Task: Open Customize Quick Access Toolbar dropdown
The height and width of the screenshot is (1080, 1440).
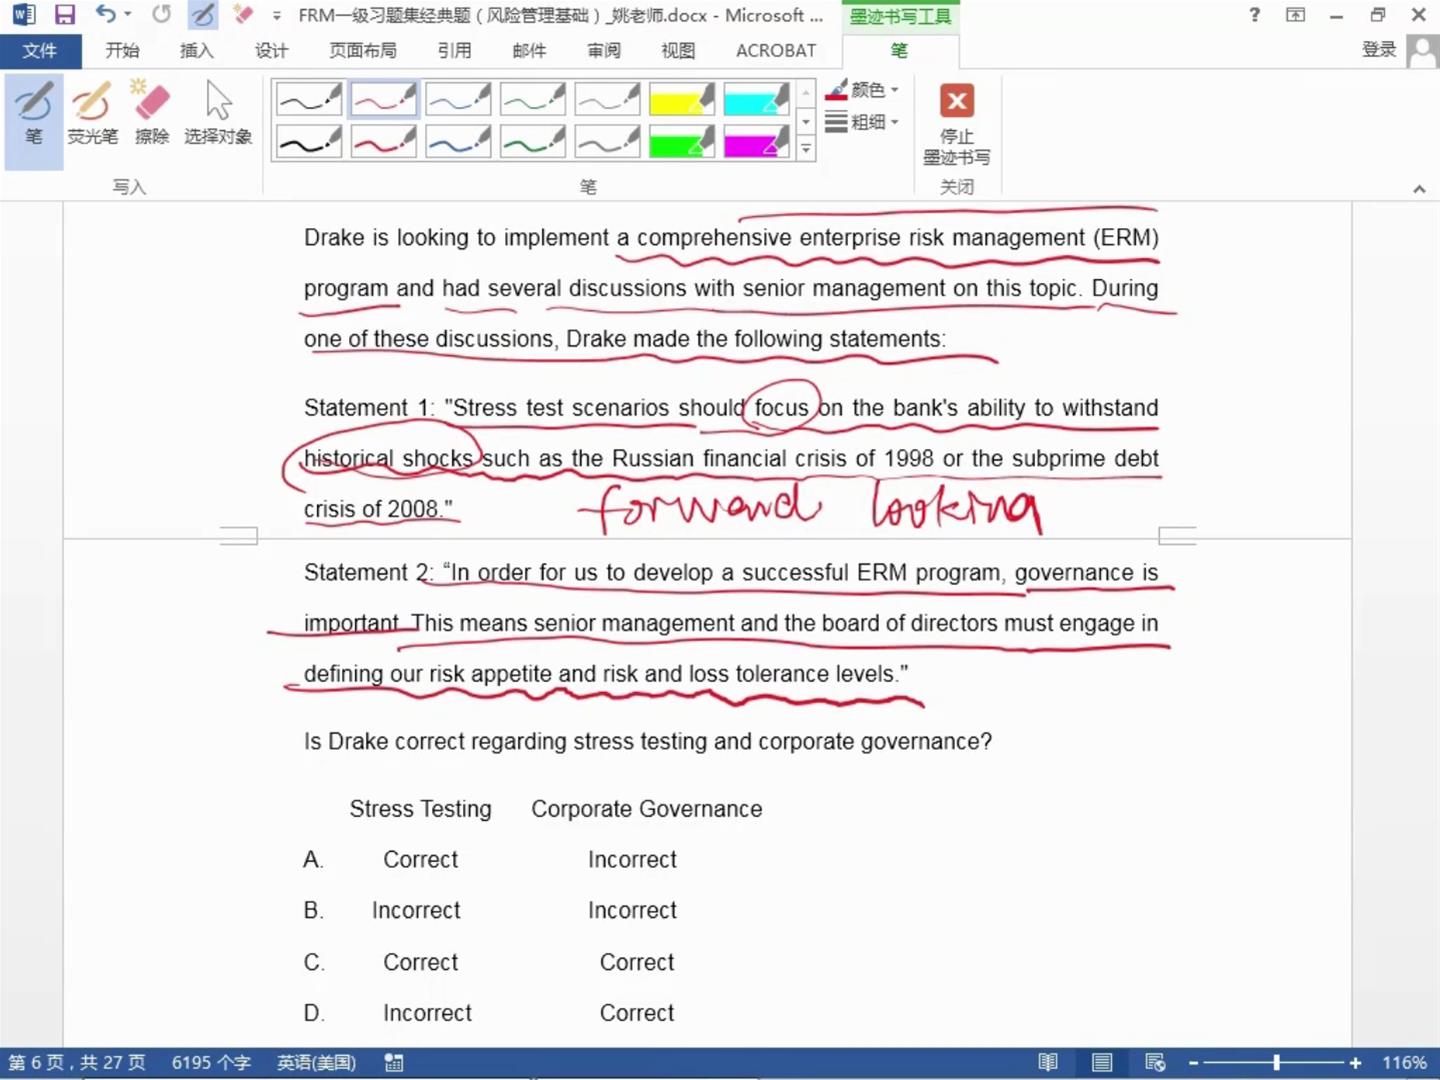Action: coord(277,16)
